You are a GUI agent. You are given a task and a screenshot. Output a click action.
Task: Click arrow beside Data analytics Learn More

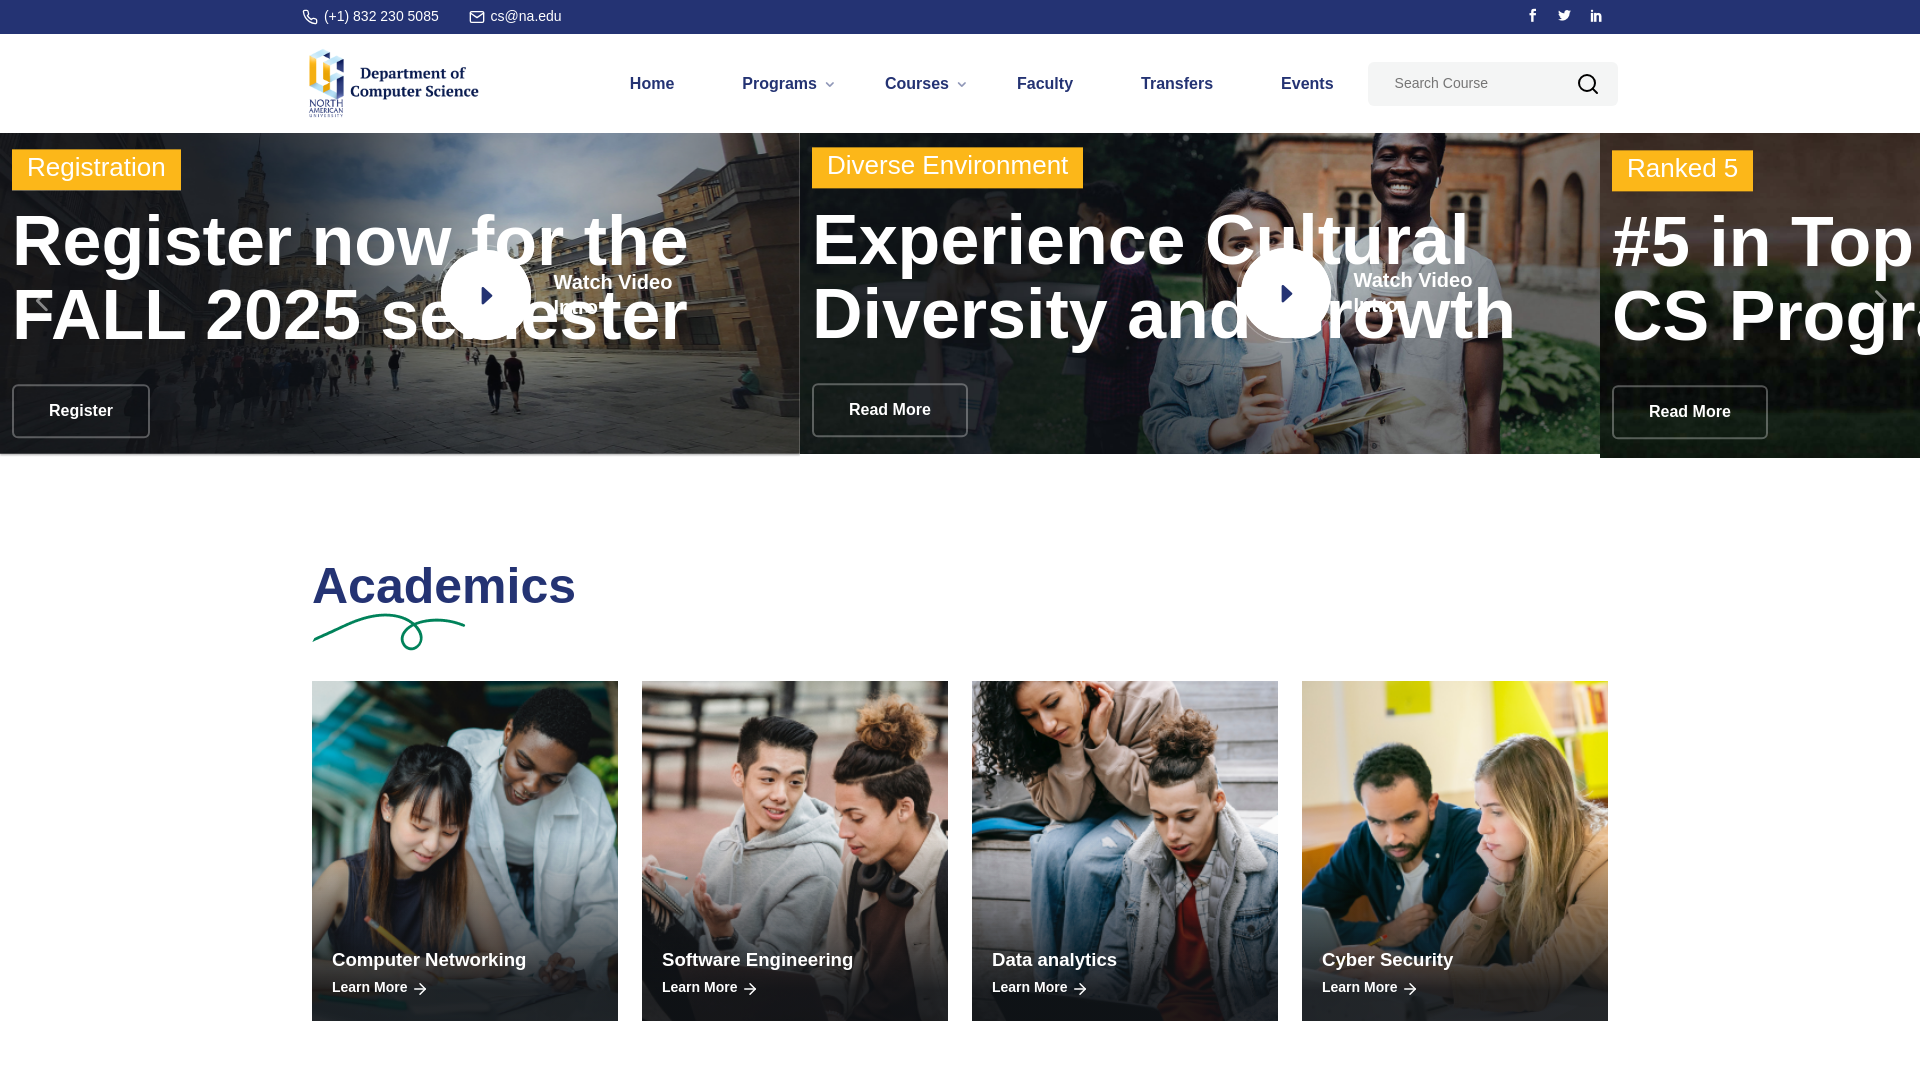pyautogui.click(x=1080, y=988)
